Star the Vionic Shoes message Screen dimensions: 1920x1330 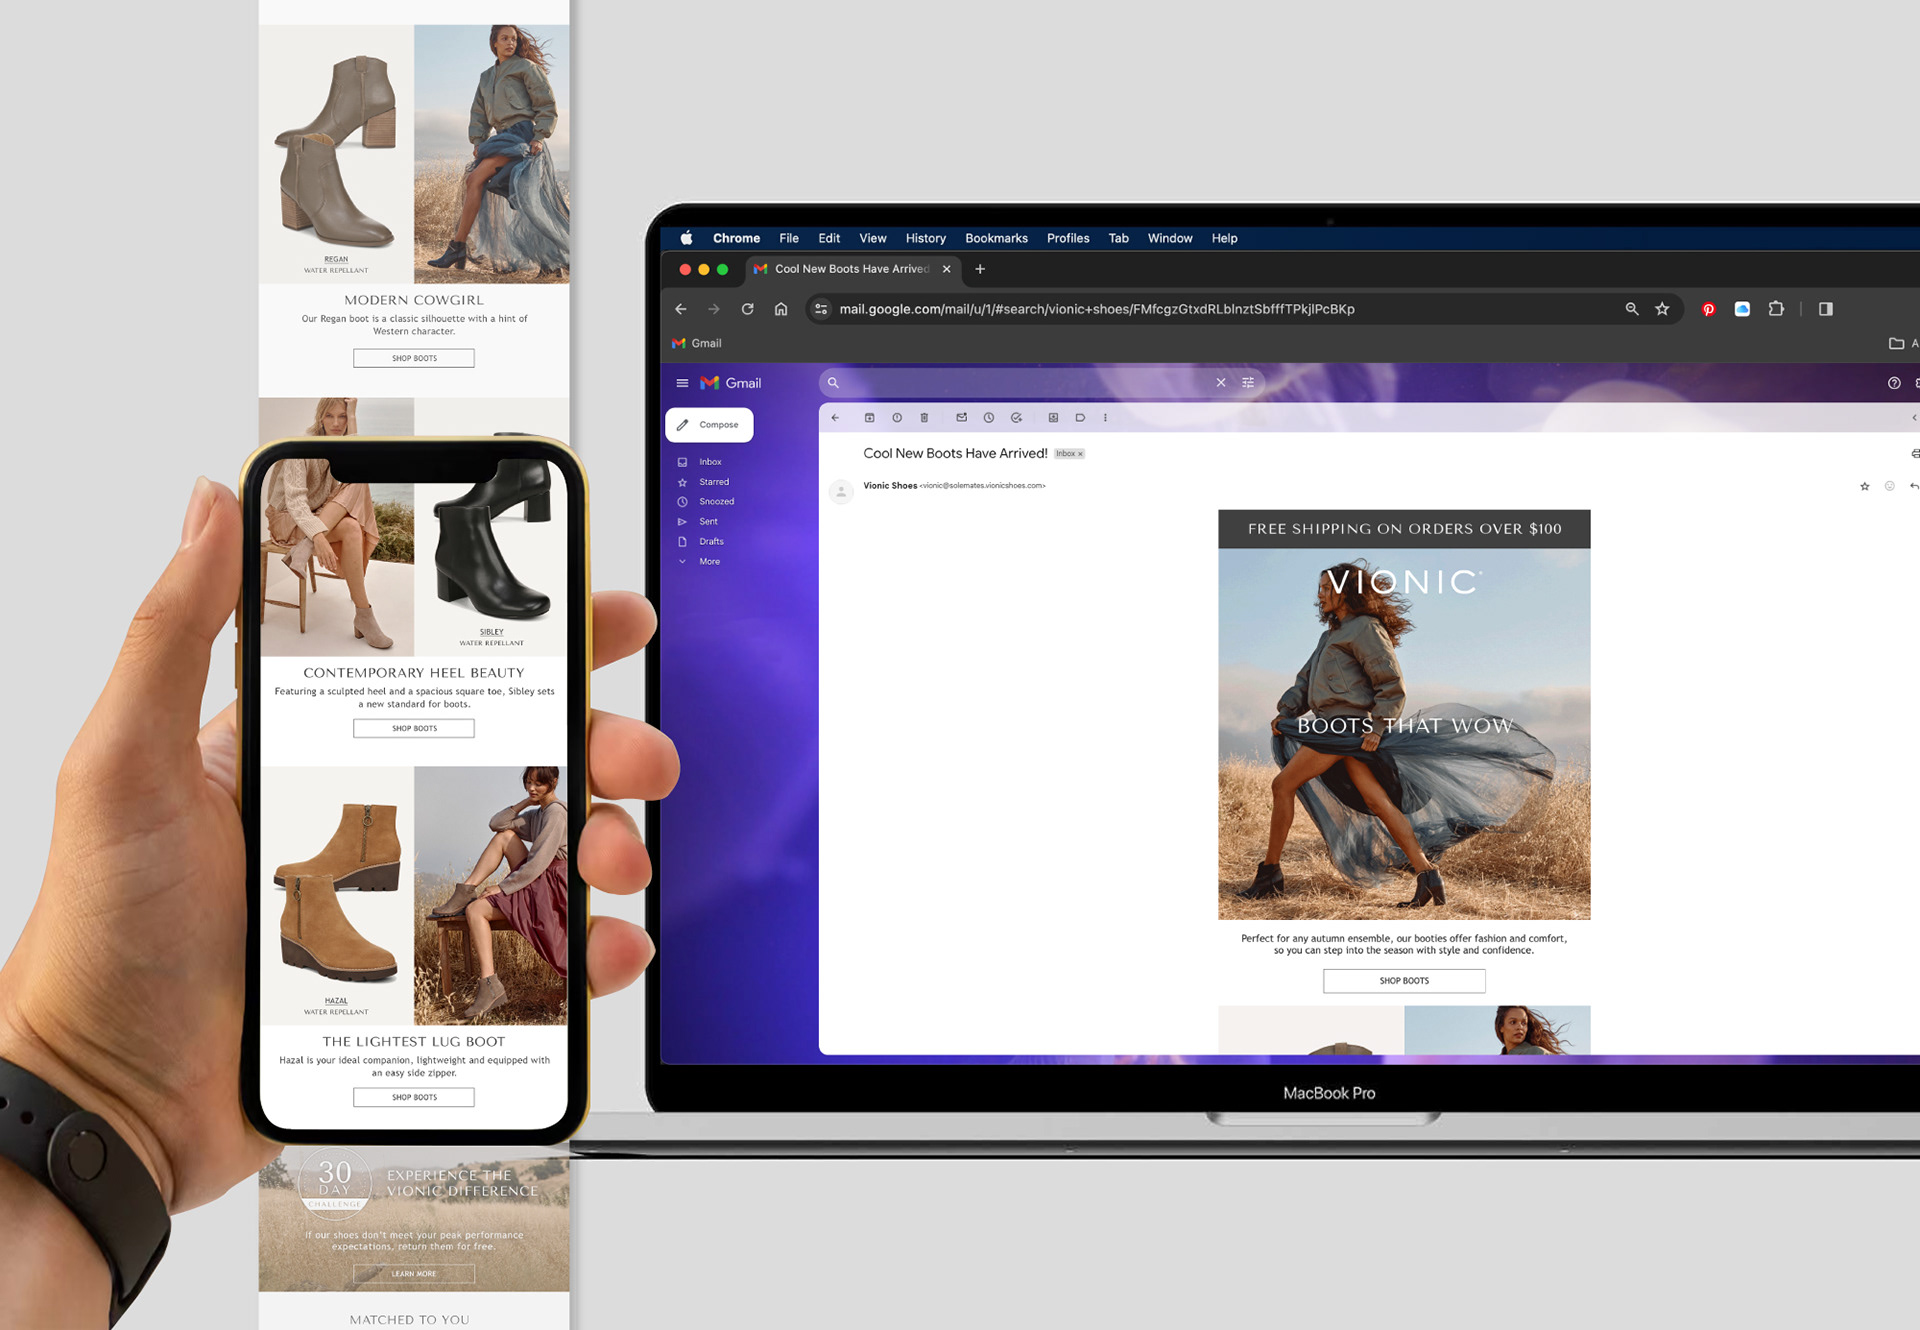(x=1864, y=486)
